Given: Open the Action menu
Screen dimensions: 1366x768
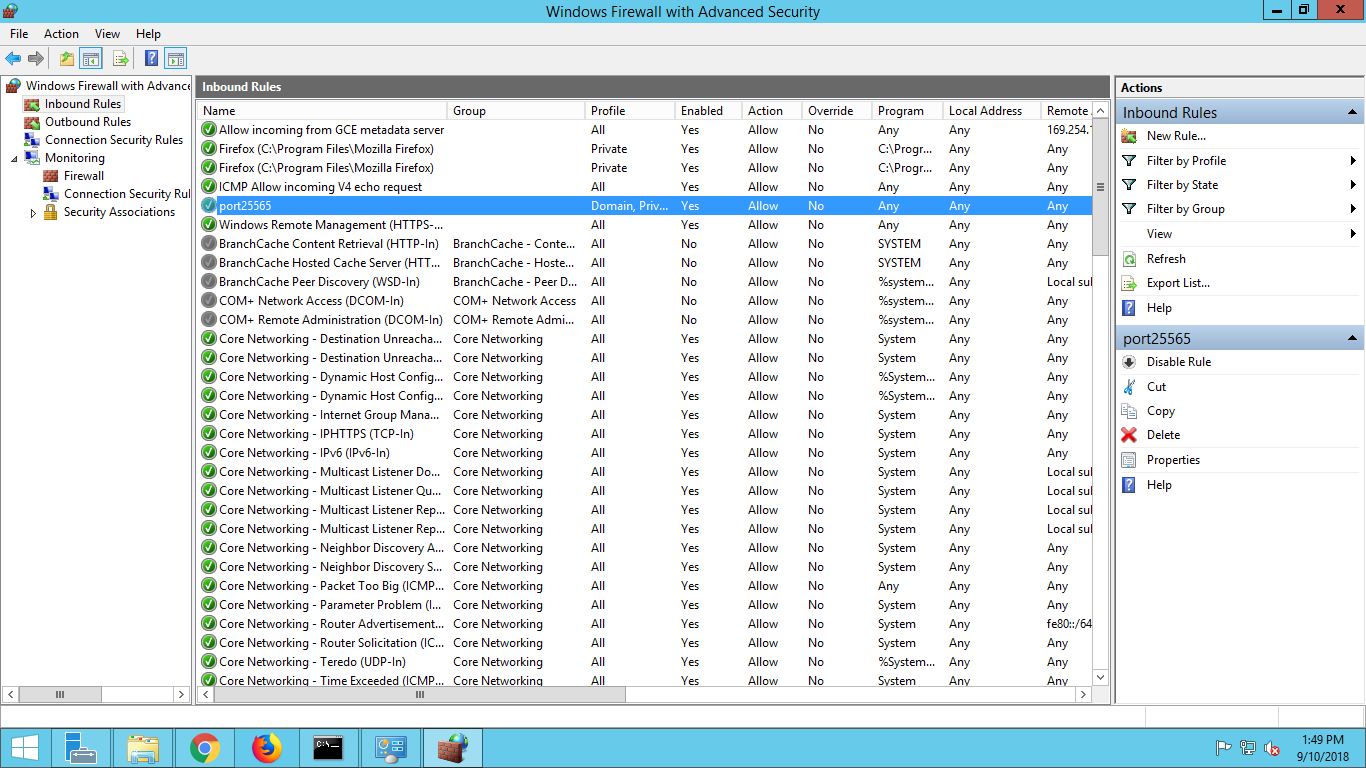Looking at the screenshot, I should [61, 34].
